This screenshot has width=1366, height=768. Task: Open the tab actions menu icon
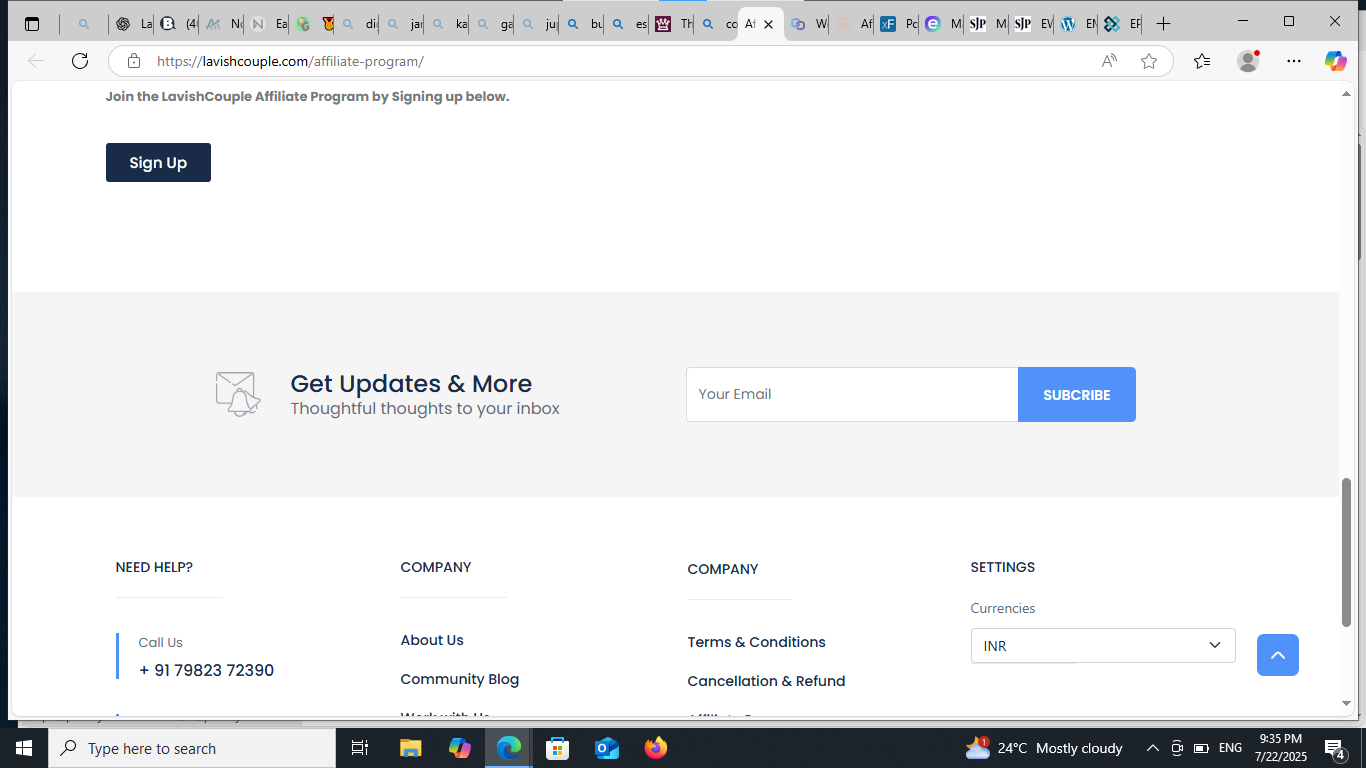pos(32,24)
